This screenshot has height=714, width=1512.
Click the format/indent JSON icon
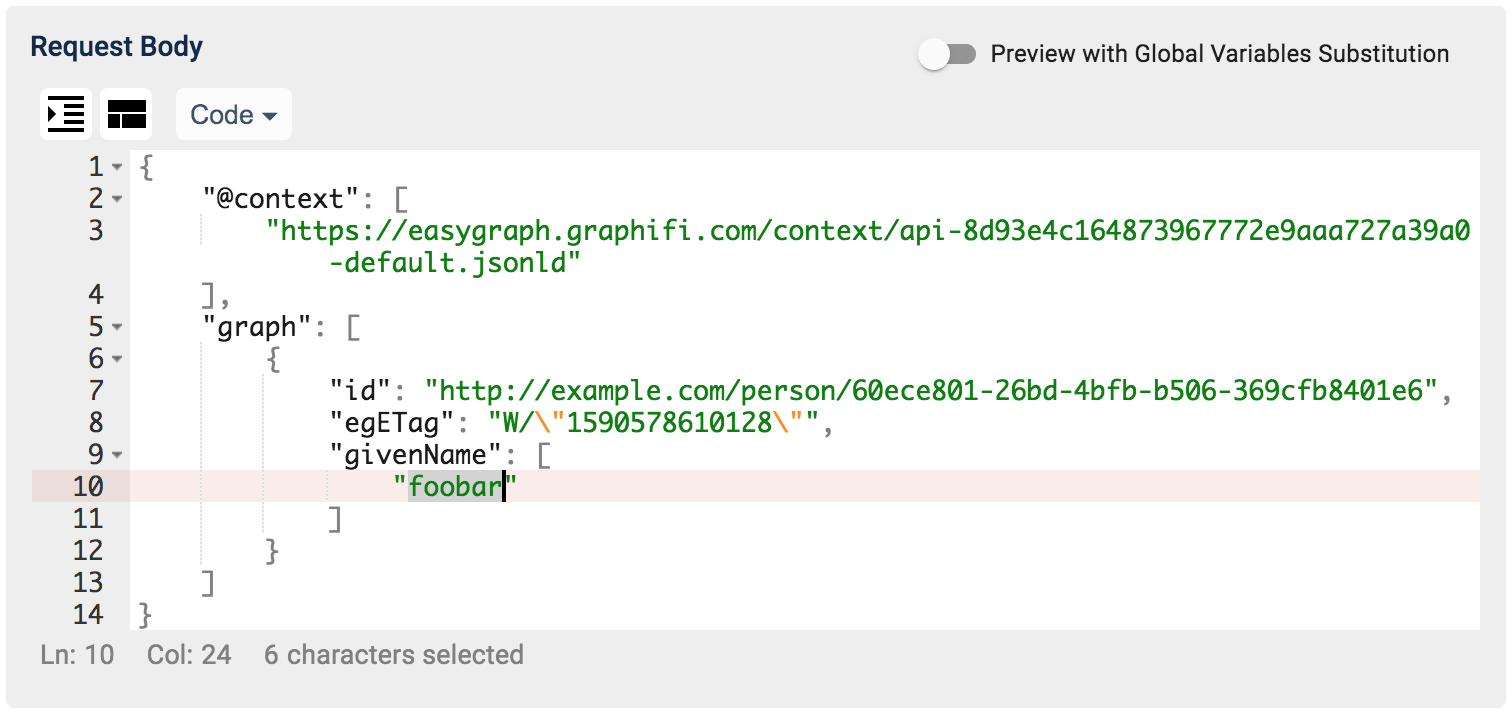click(66, 114)
